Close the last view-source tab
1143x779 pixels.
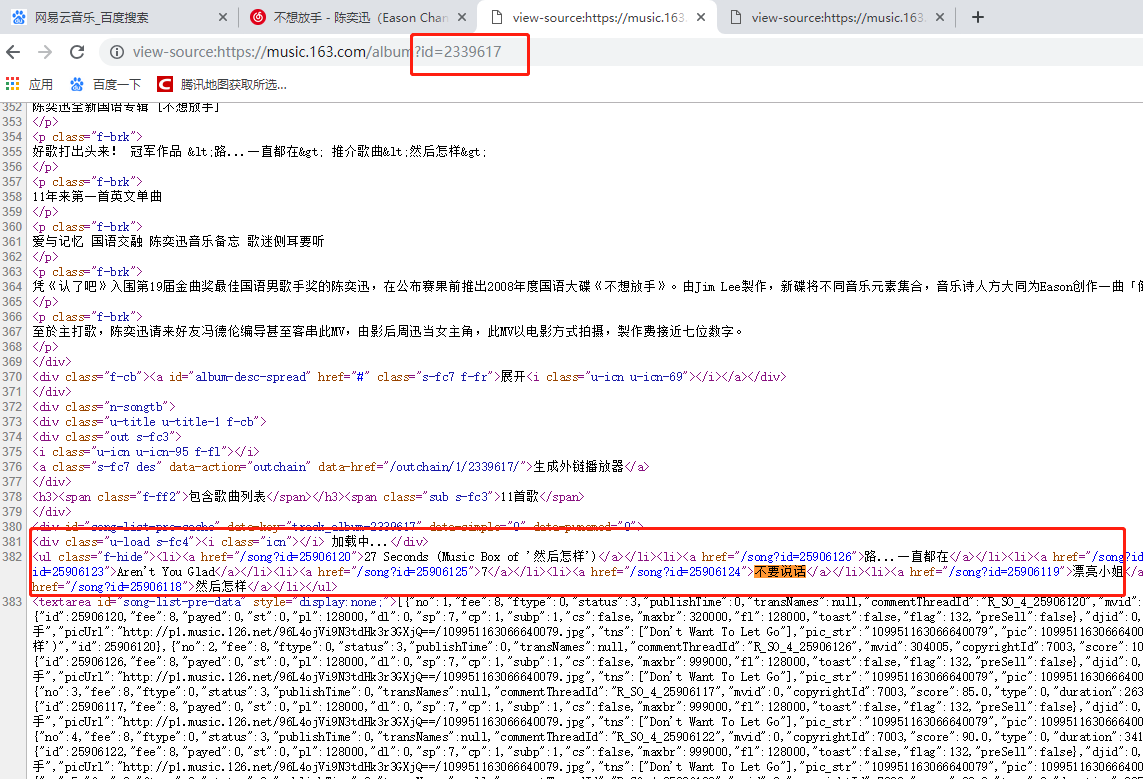coord(940,17)
